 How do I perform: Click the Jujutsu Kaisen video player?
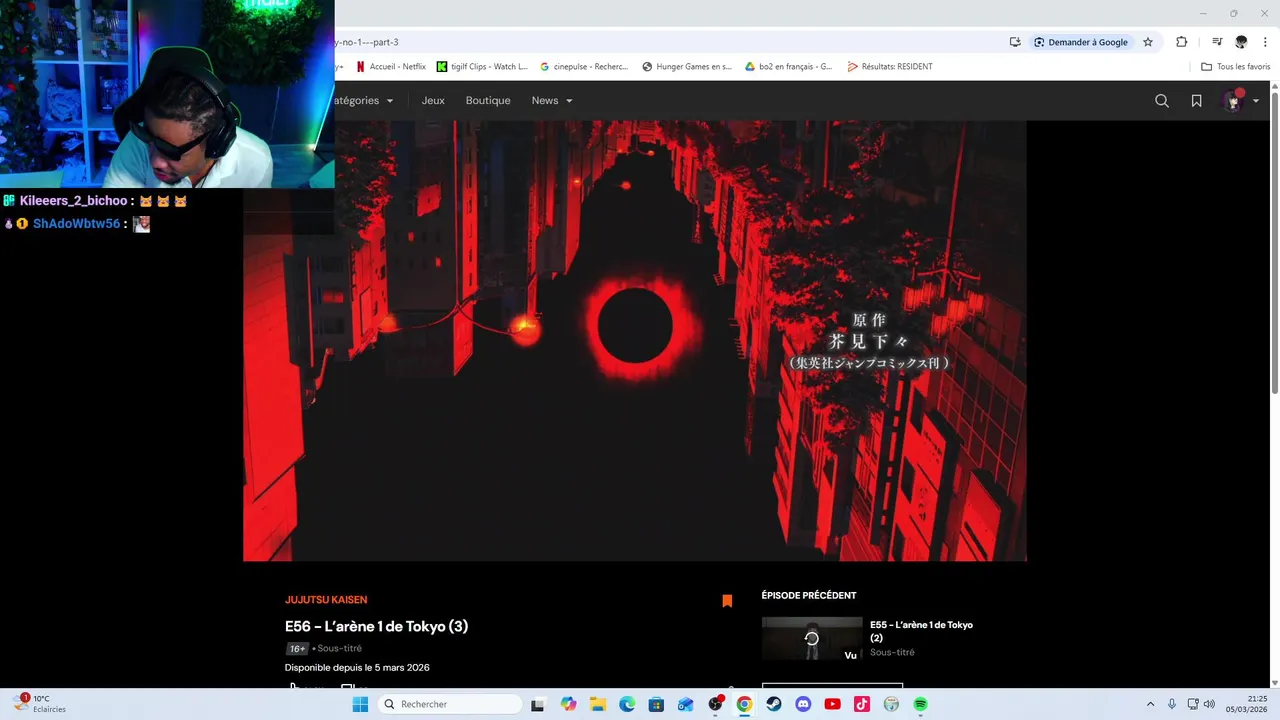click(635, 341)
